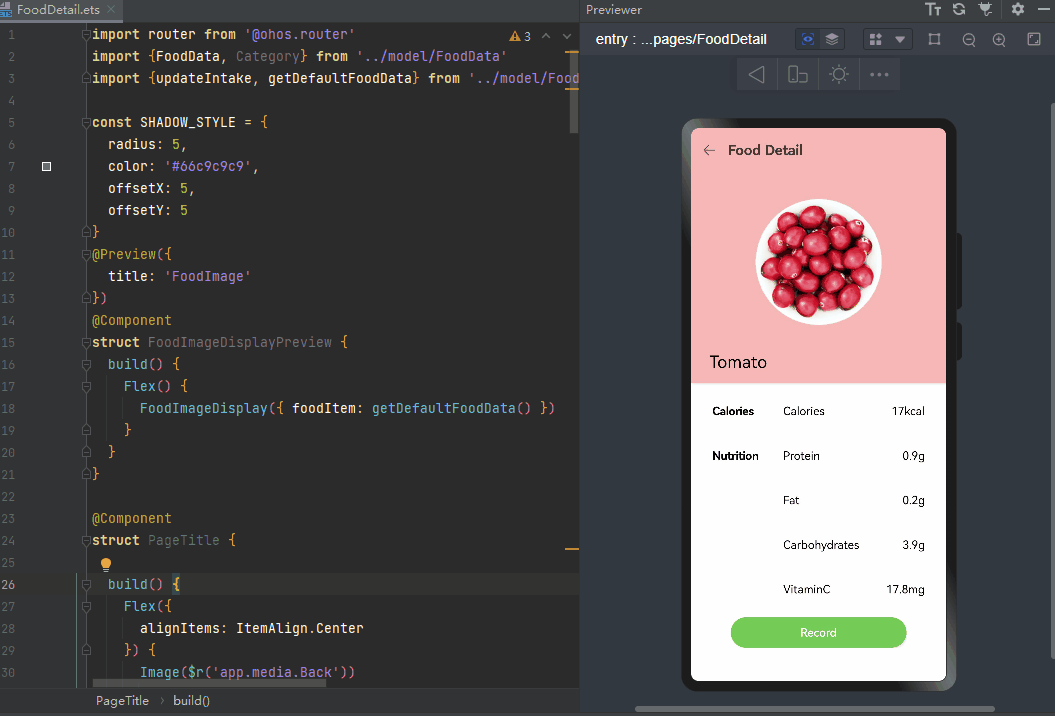
Task: Click the warning indicator showing 3 problems
Action: (x=520, y=36)
